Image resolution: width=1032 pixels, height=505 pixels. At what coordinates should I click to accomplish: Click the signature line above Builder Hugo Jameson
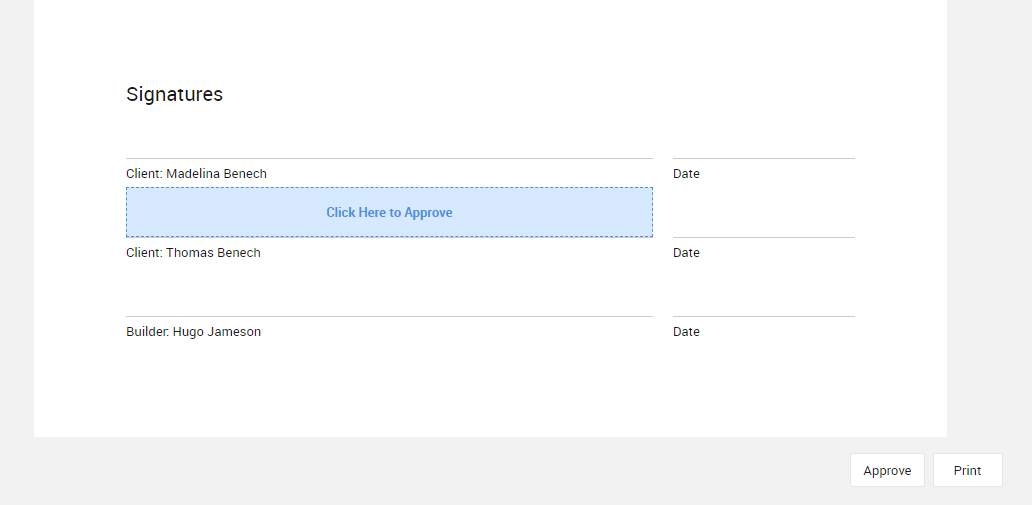(389, 316)
